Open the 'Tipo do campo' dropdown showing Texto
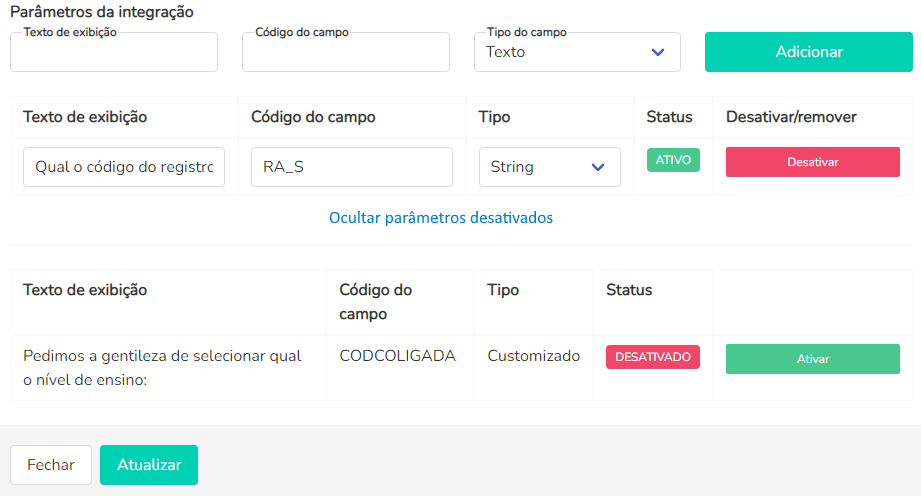Image resolution: width=921 pixels, height=496 pixels. 577,52
